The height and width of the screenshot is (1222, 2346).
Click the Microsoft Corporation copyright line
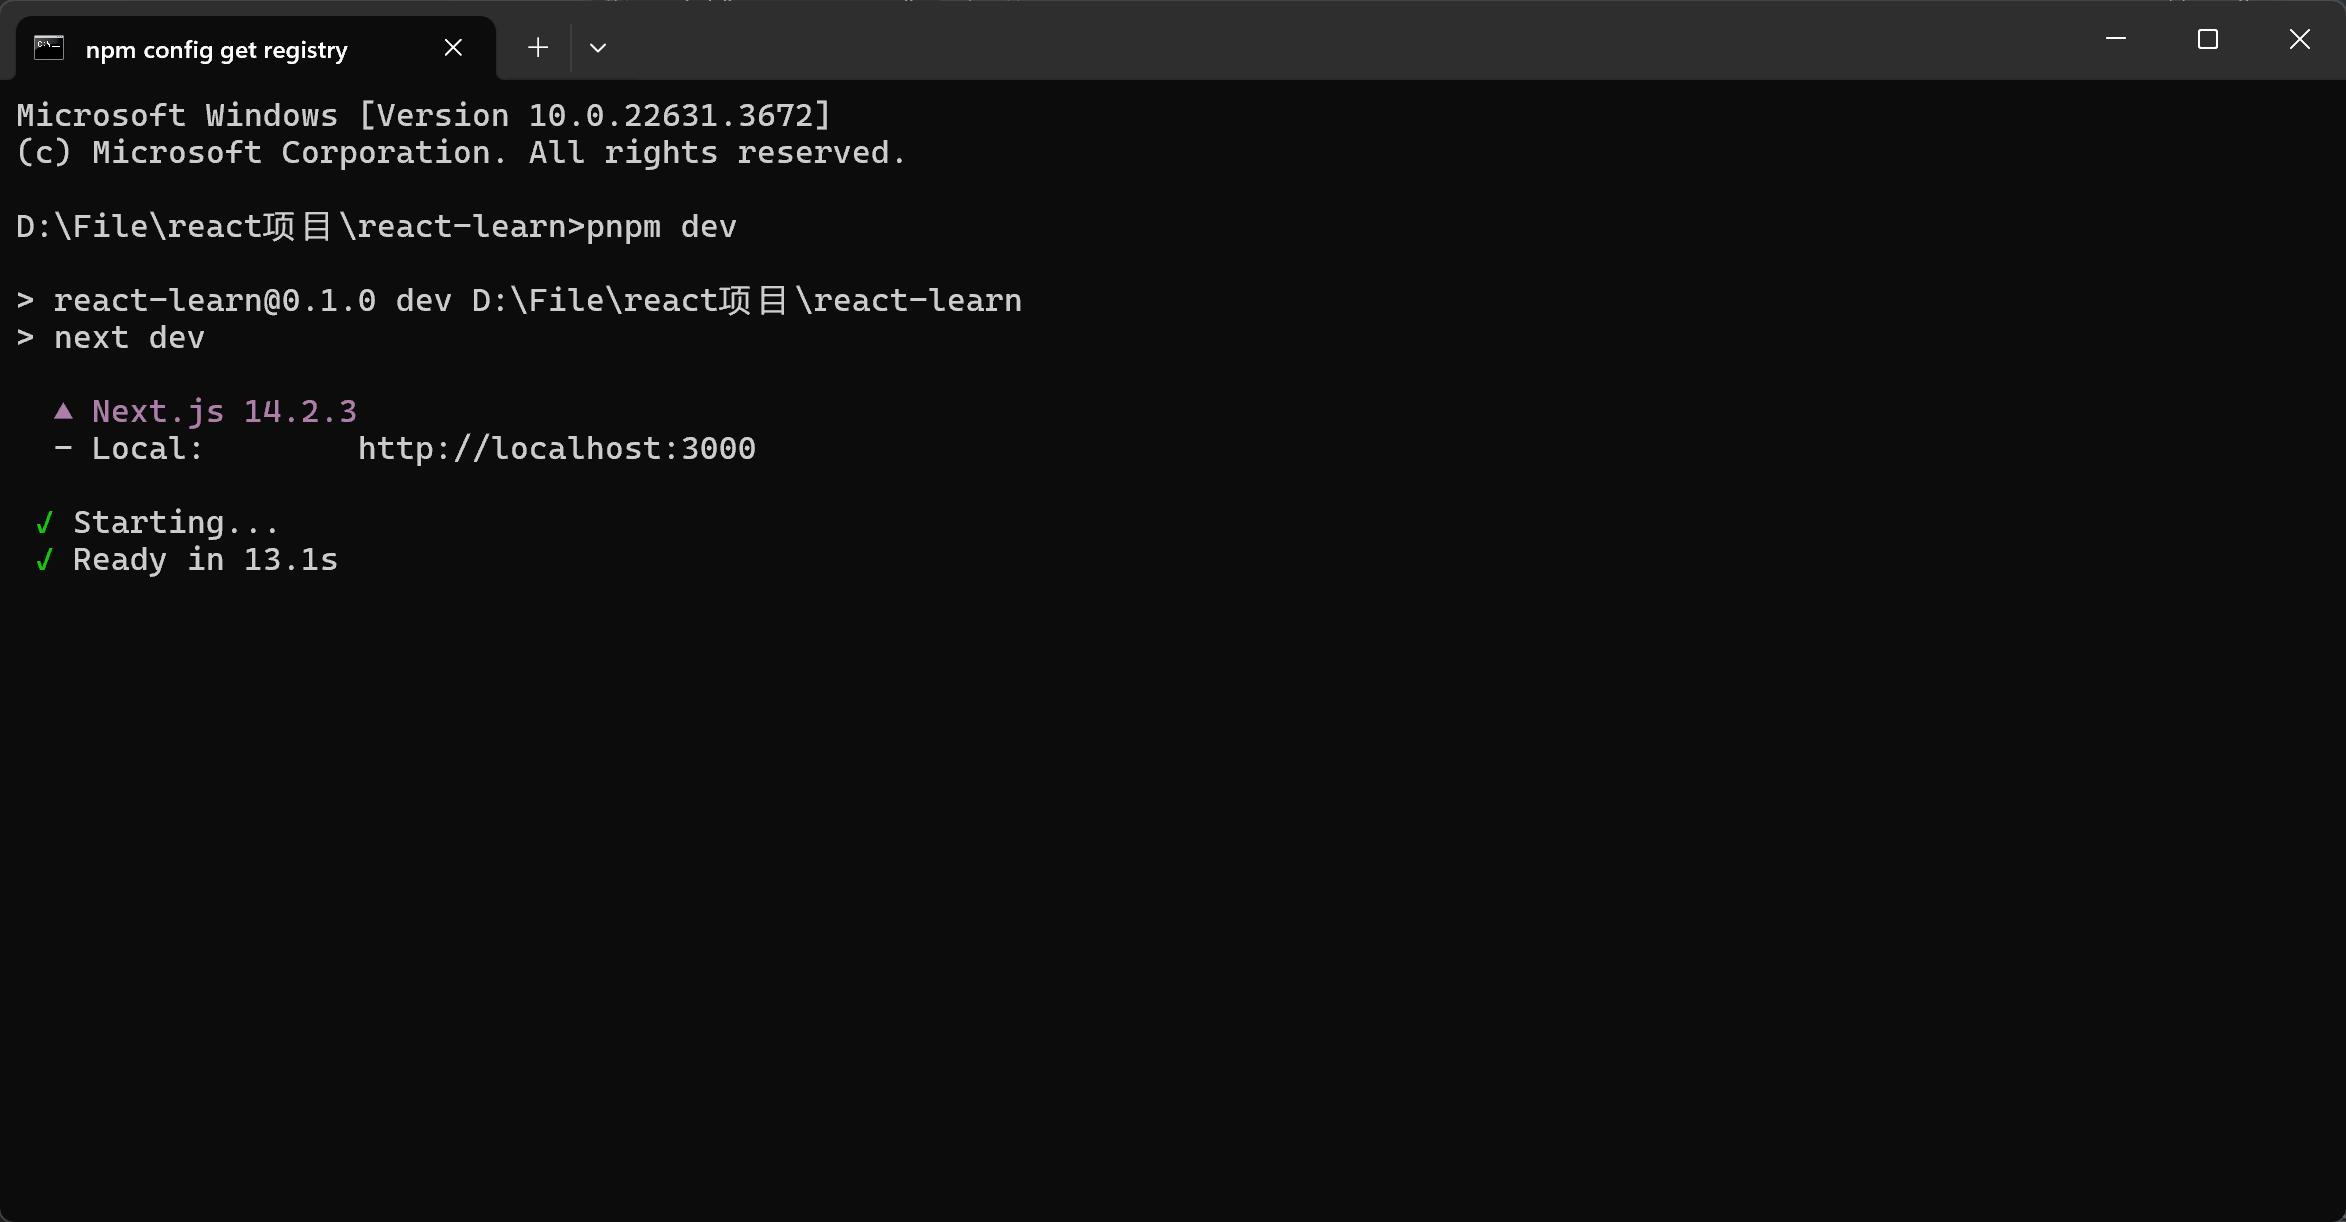pos(460,153)
